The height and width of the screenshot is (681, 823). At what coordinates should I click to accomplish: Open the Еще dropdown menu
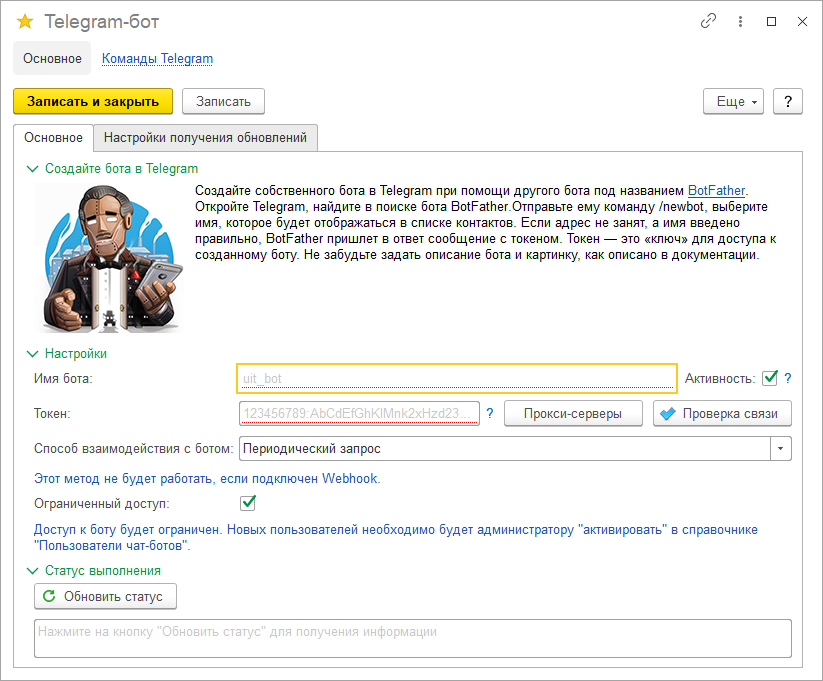coord(733,101)
